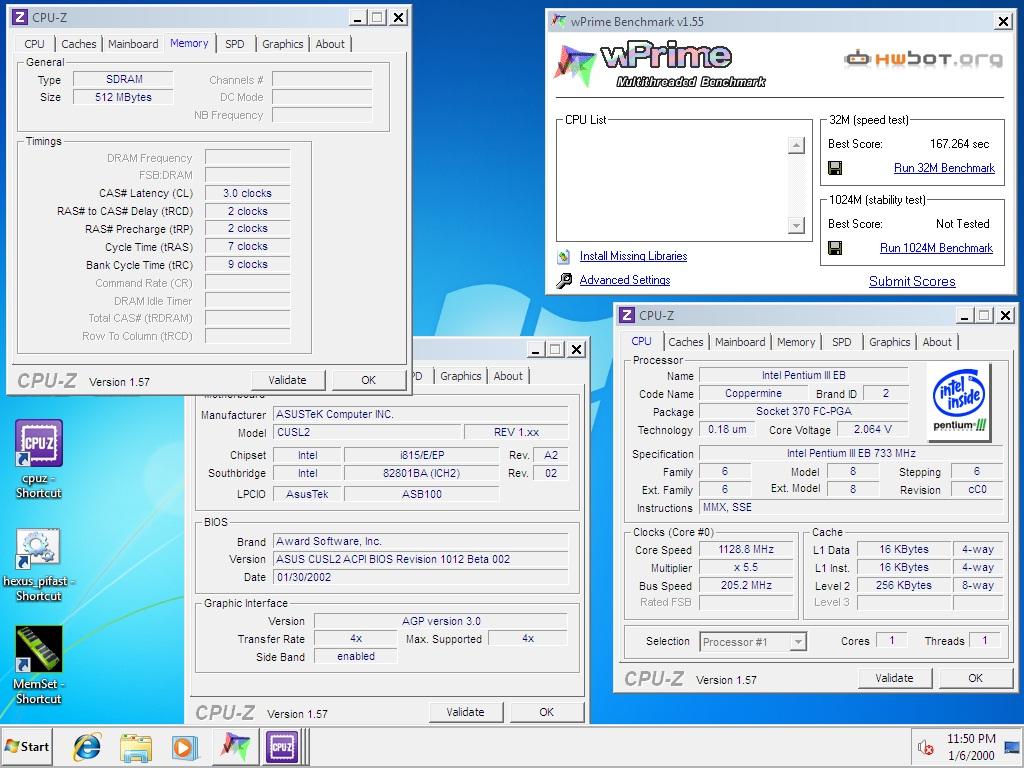Image resolution: width=1024 pixels, height=768 pixels.
Task: Click the CAS# Latency 3.0 clocks field
Action: coord(248,193)
